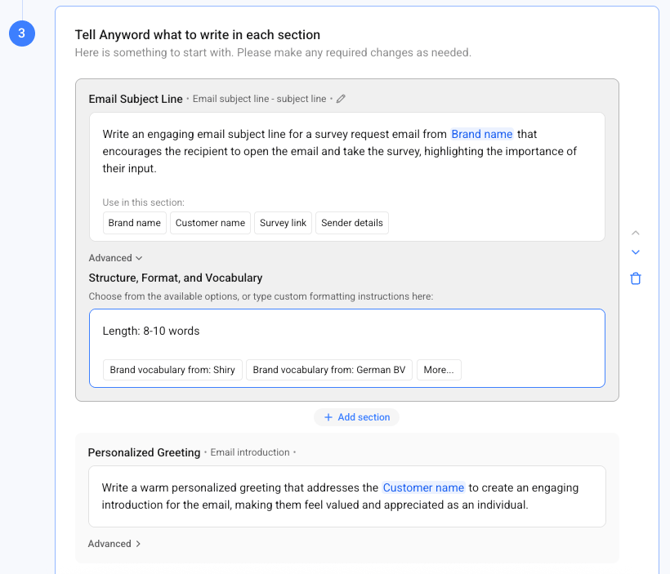Expand Advanced under Personalized Greeting
Viewport: 670px width, 574px height.
114,544
